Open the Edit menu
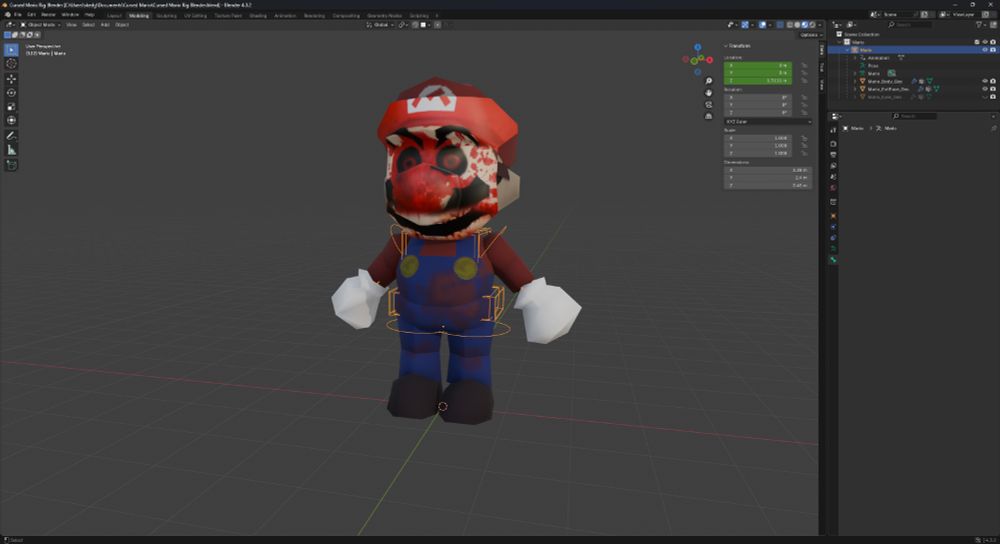Screen dimensions: 1000x544 [31, 15]
